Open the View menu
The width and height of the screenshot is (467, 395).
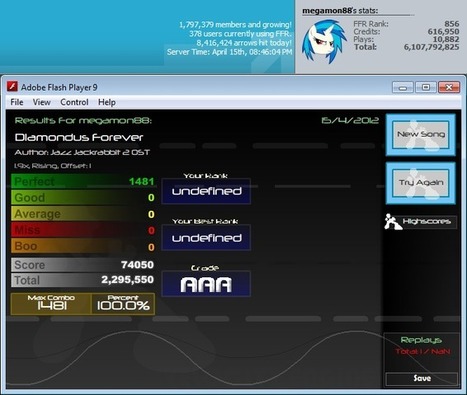[41, 102]
